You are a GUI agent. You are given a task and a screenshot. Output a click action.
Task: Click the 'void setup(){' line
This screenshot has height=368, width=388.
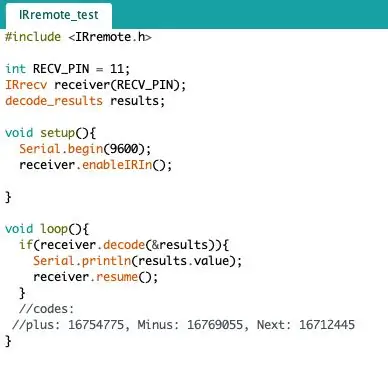point(51,133)
